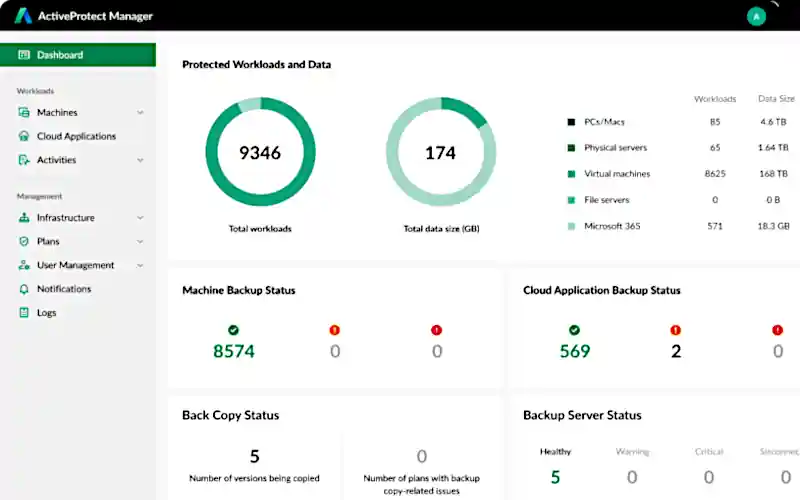
Task: Click Number of plans with backup copy-related issues
Action: point(421,484)
